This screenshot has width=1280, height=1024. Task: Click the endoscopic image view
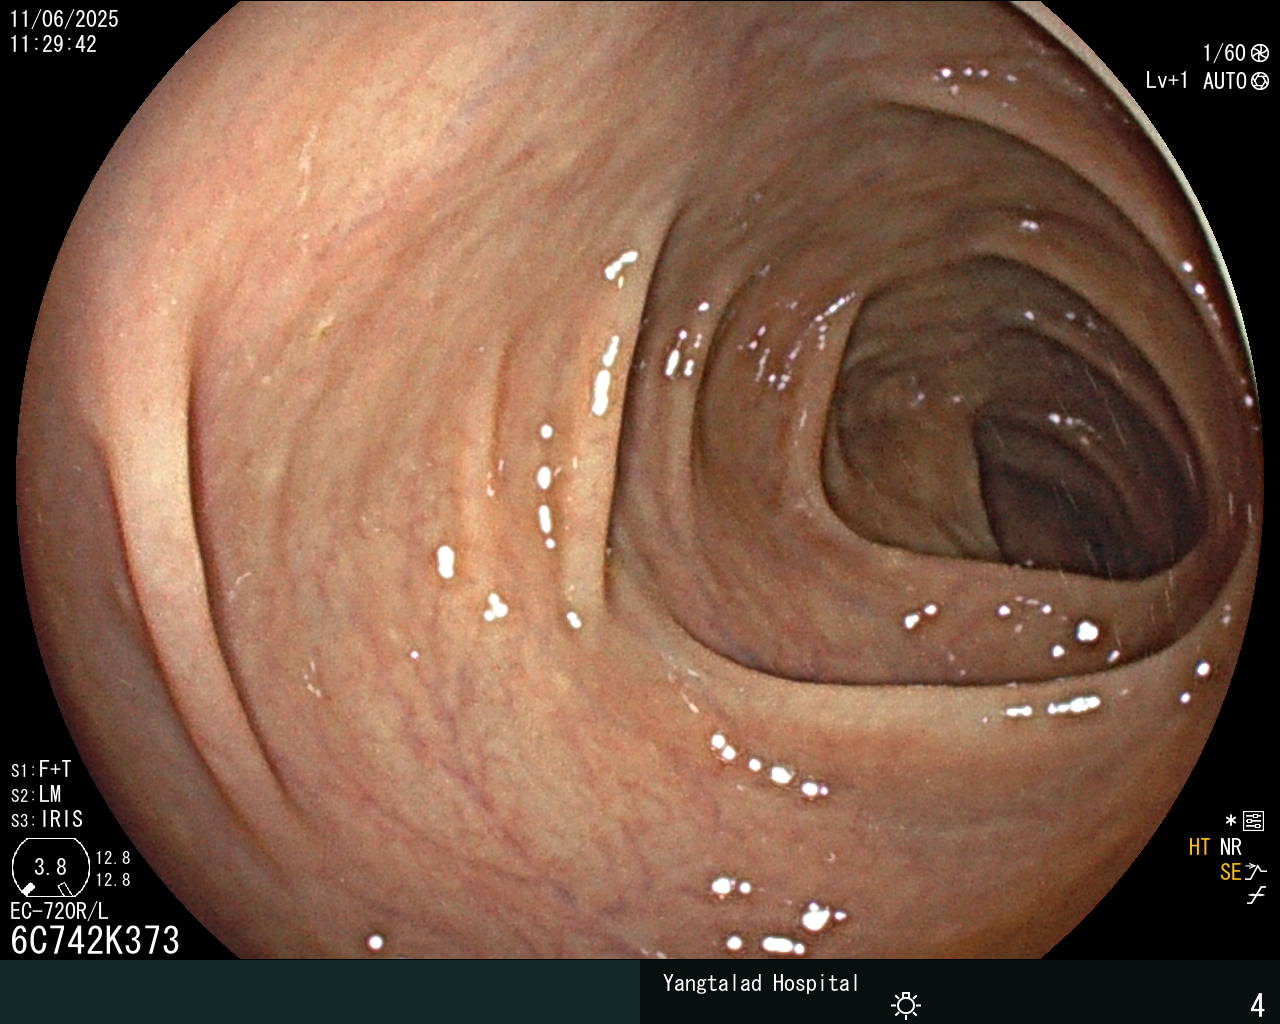640,480
